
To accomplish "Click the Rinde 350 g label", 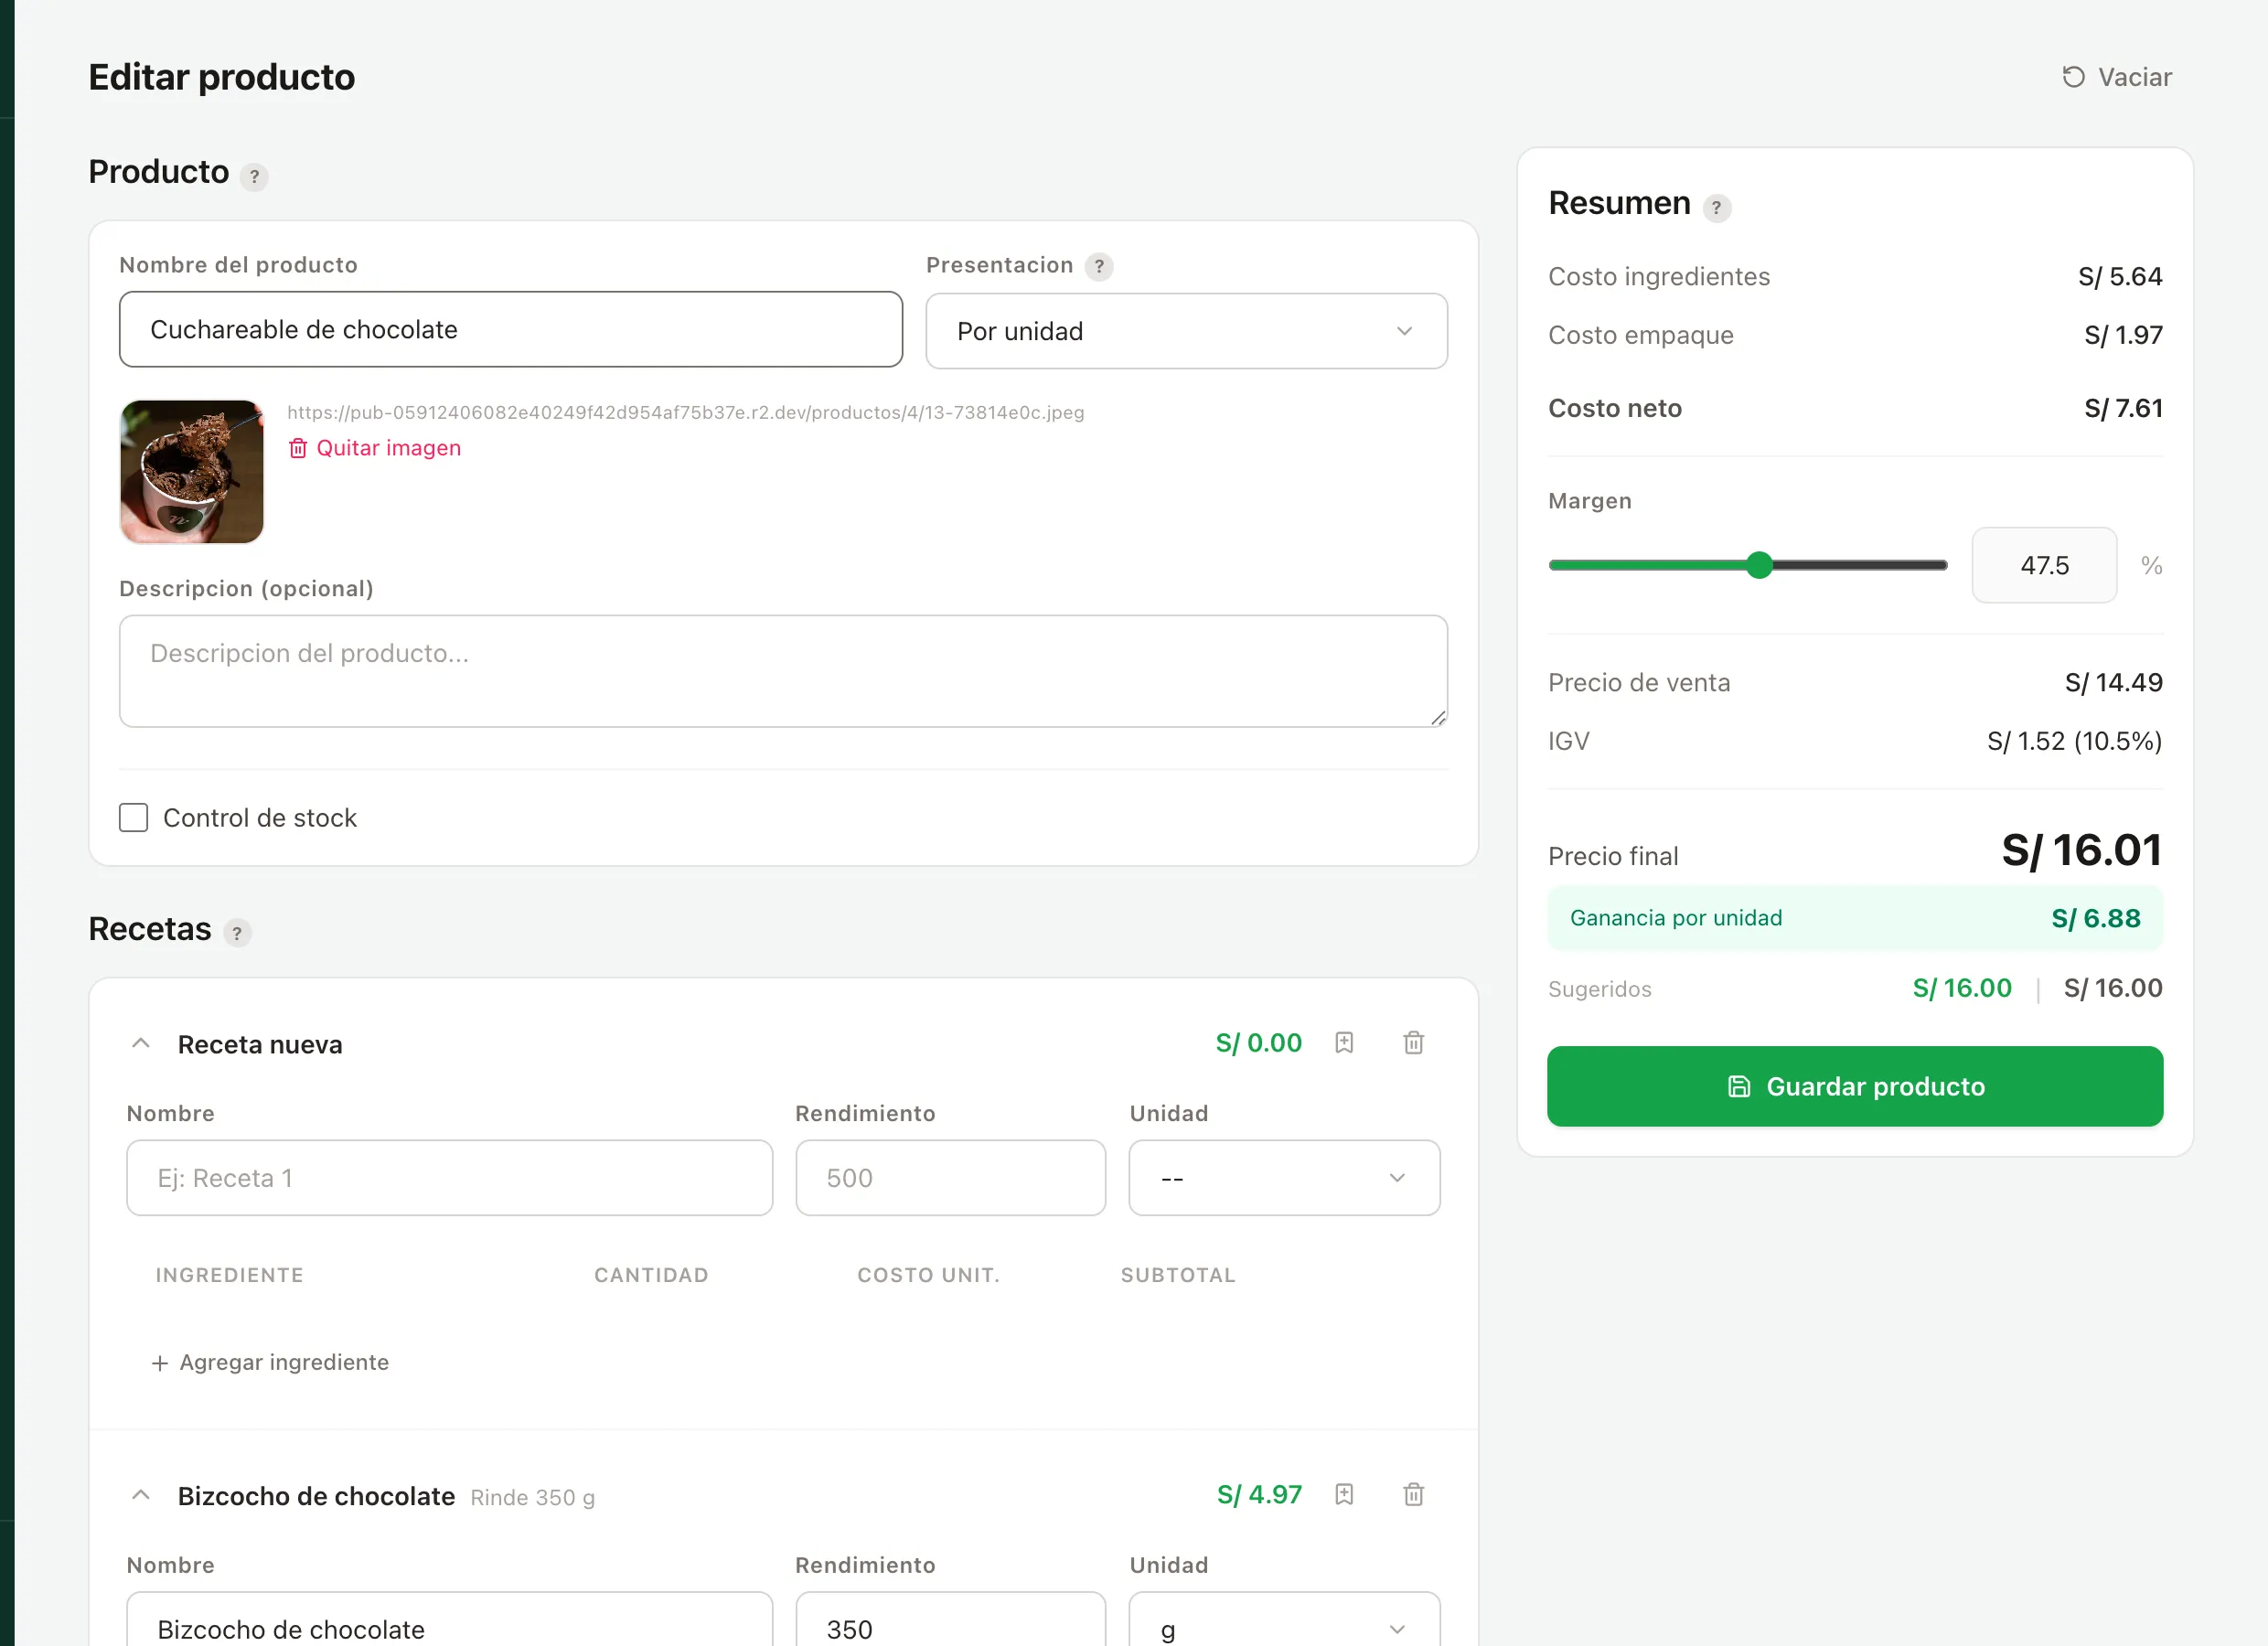I will [532, 1497].
